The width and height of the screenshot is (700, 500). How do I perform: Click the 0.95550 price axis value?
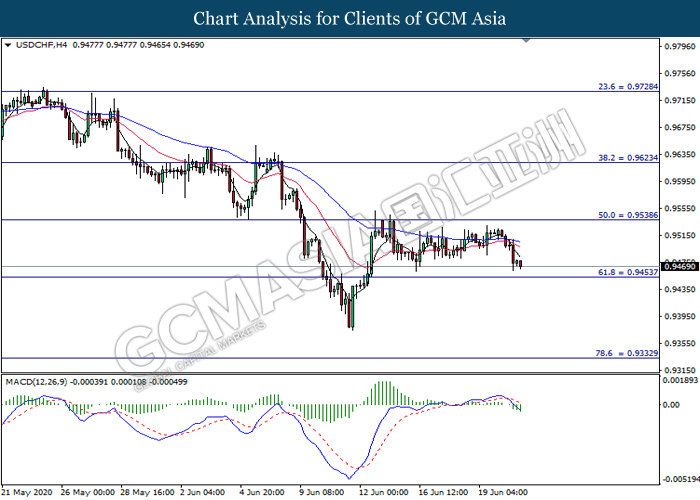pos(680,208)
